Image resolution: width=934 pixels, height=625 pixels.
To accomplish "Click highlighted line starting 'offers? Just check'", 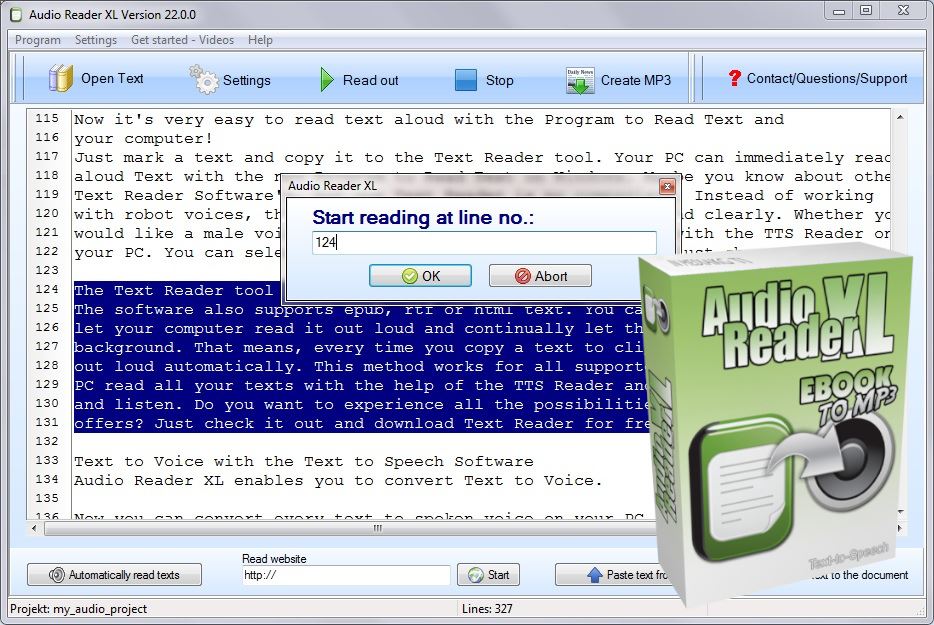I will 362,424.
